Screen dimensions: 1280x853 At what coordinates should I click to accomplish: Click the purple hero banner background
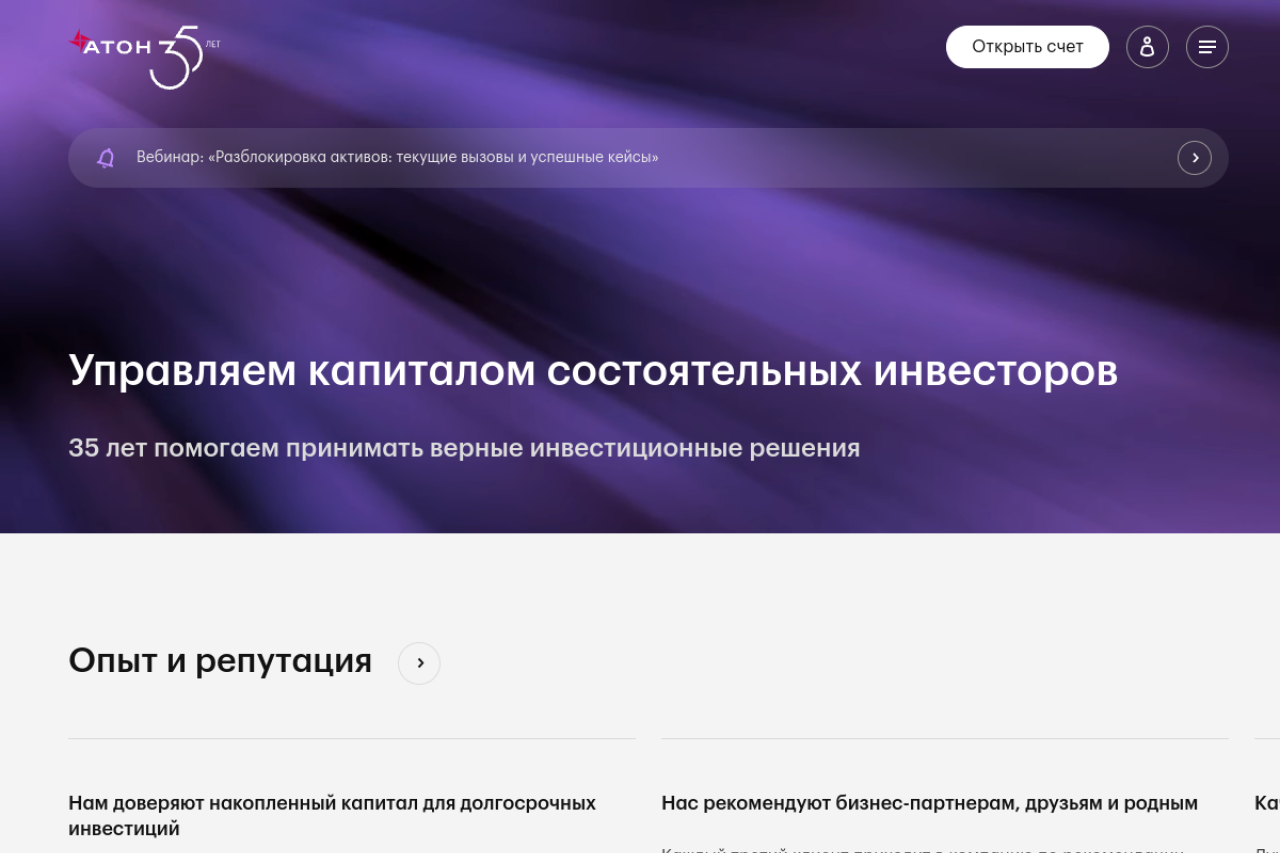tap(640, 260)
